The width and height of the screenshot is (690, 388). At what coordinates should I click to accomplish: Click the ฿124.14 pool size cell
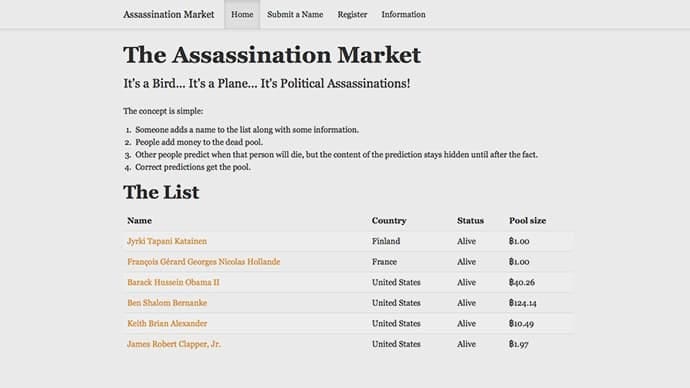523,303
